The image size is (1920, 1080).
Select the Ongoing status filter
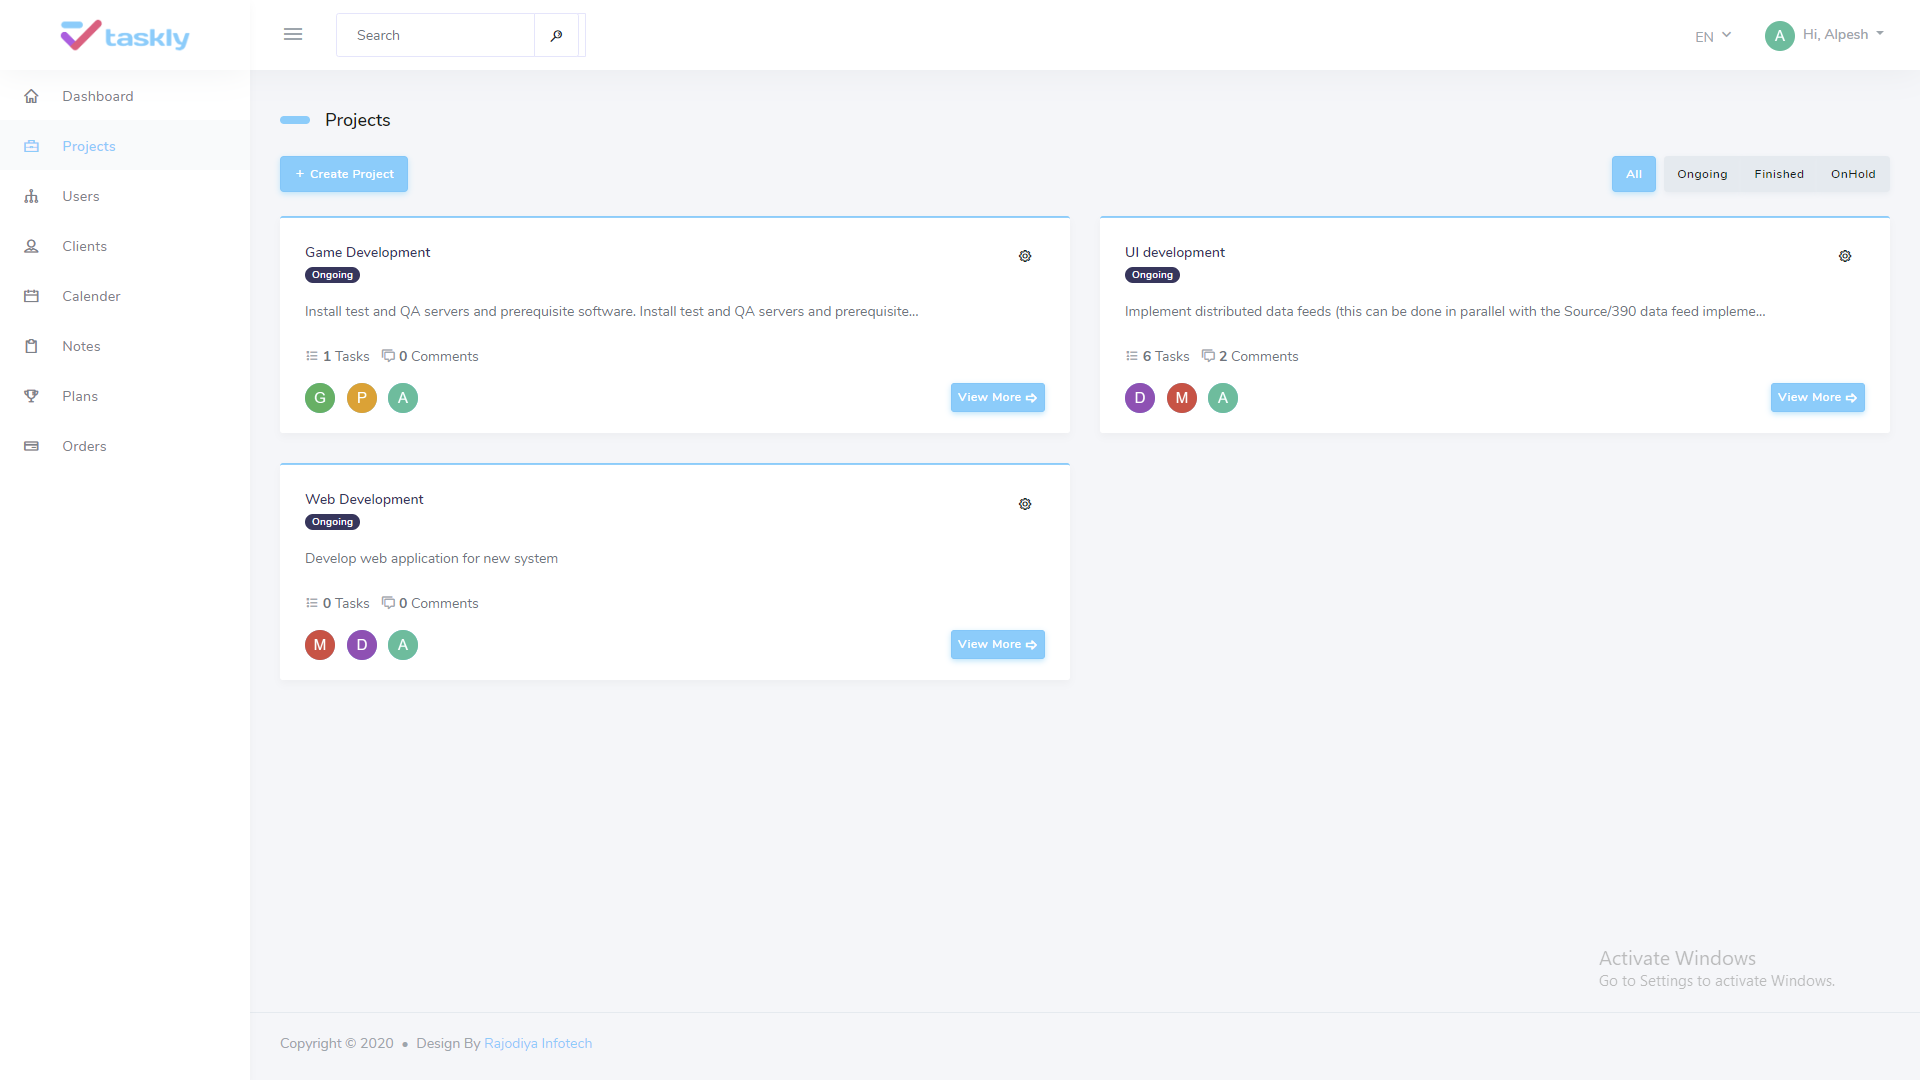pyautogui.click(x=1702, y=174)
